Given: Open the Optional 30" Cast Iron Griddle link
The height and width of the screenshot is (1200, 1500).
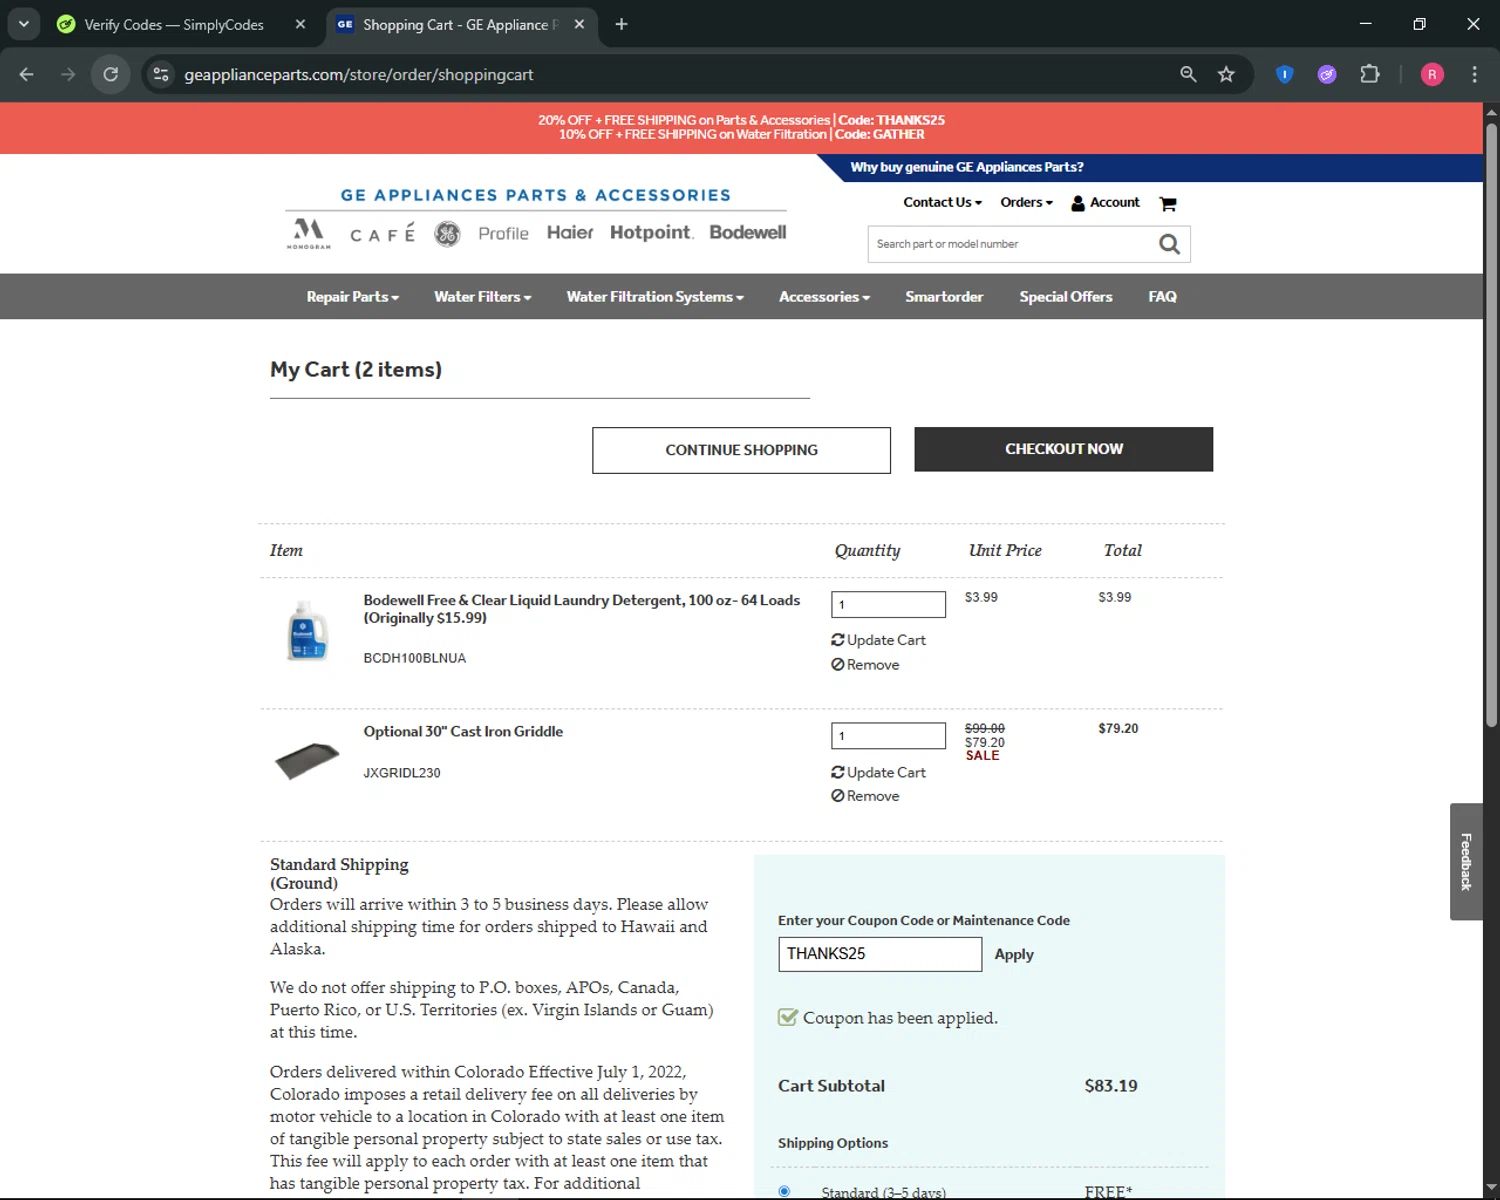Looking at the screenshot, I should (463, 732).
